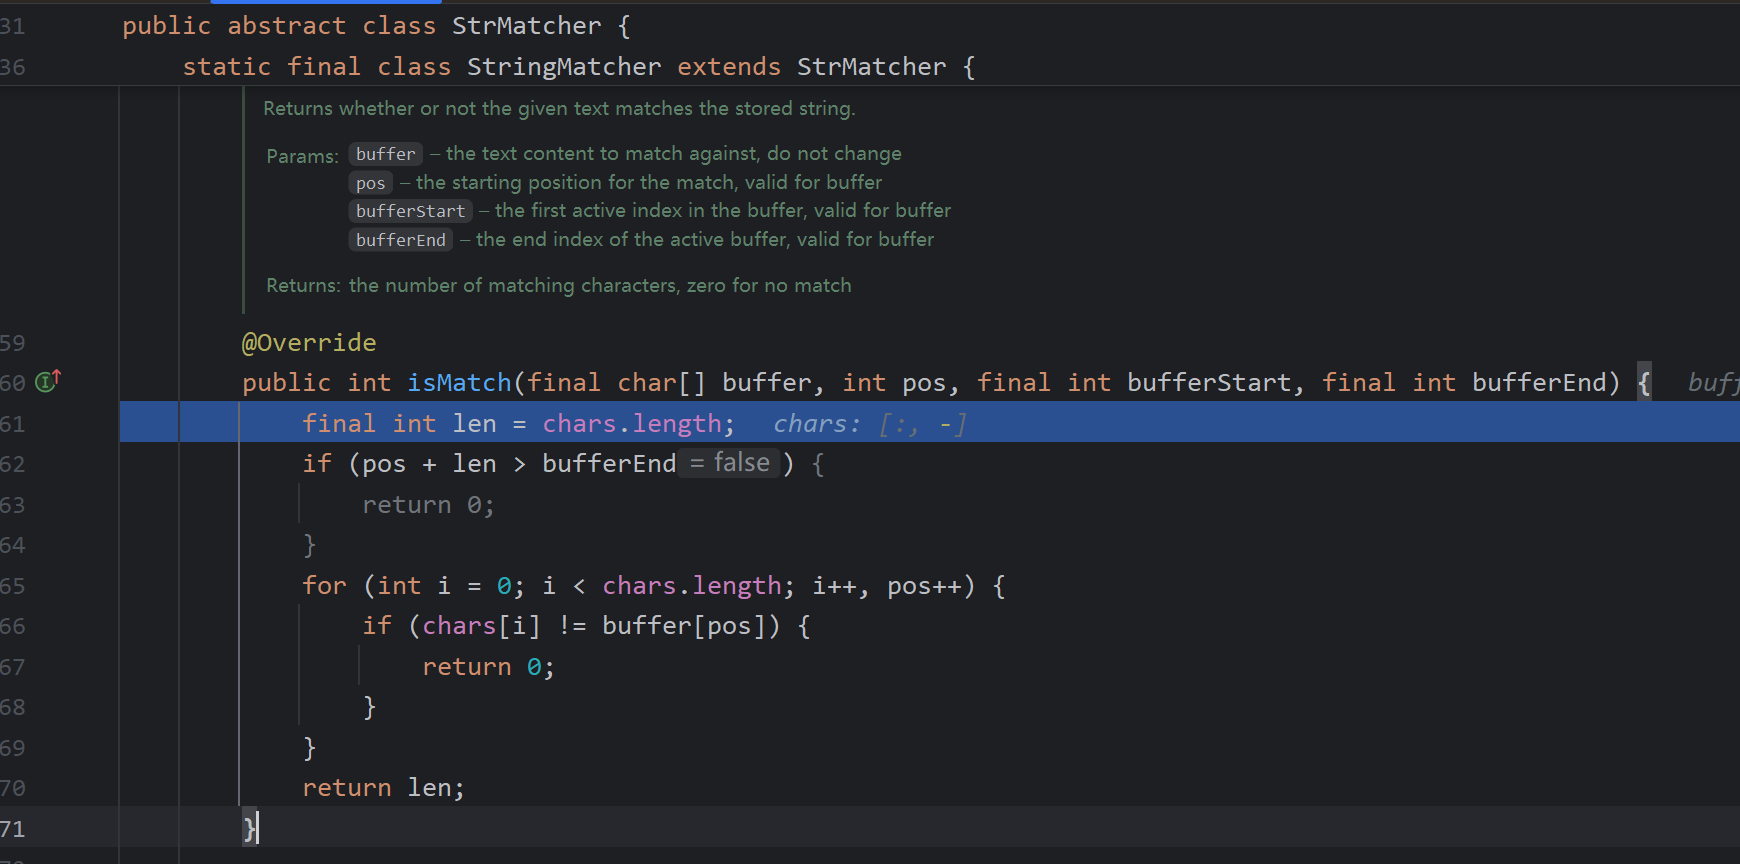
Task: Click the extends keyword on line 36
Action: pos(729,67)
